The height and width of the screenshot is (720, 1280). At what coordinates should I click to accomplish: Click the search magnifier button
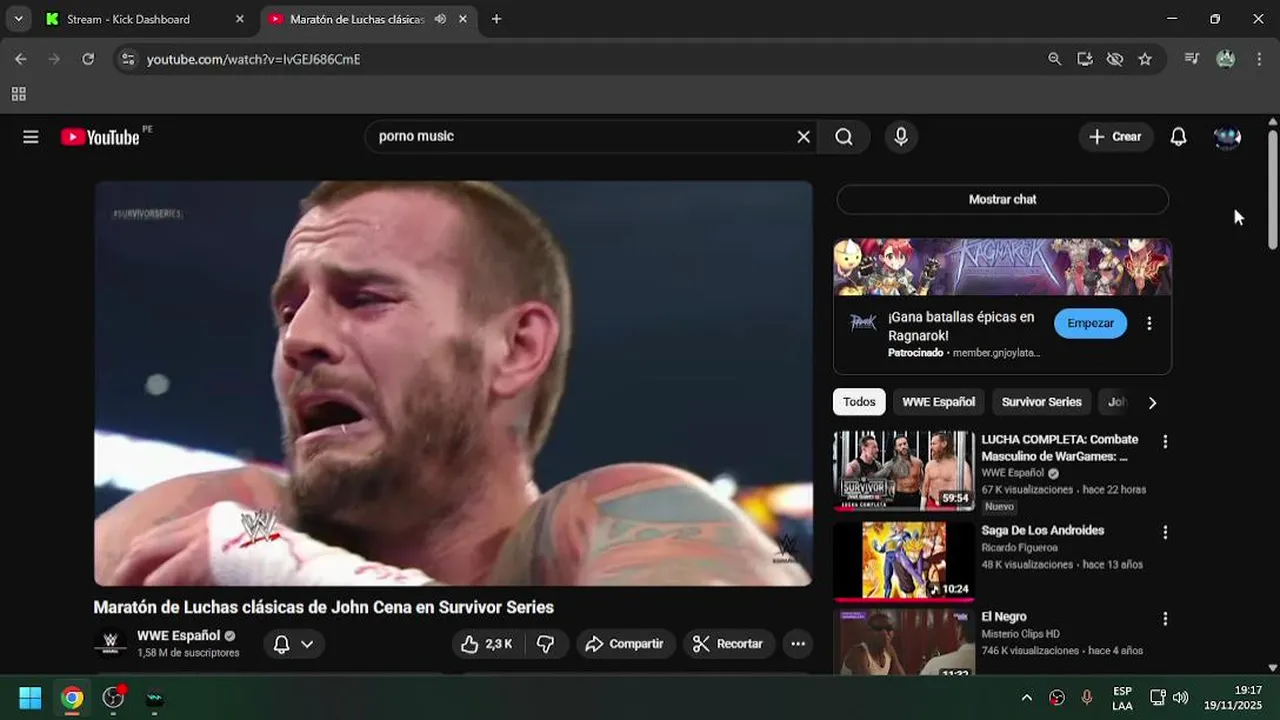[844, 137]
